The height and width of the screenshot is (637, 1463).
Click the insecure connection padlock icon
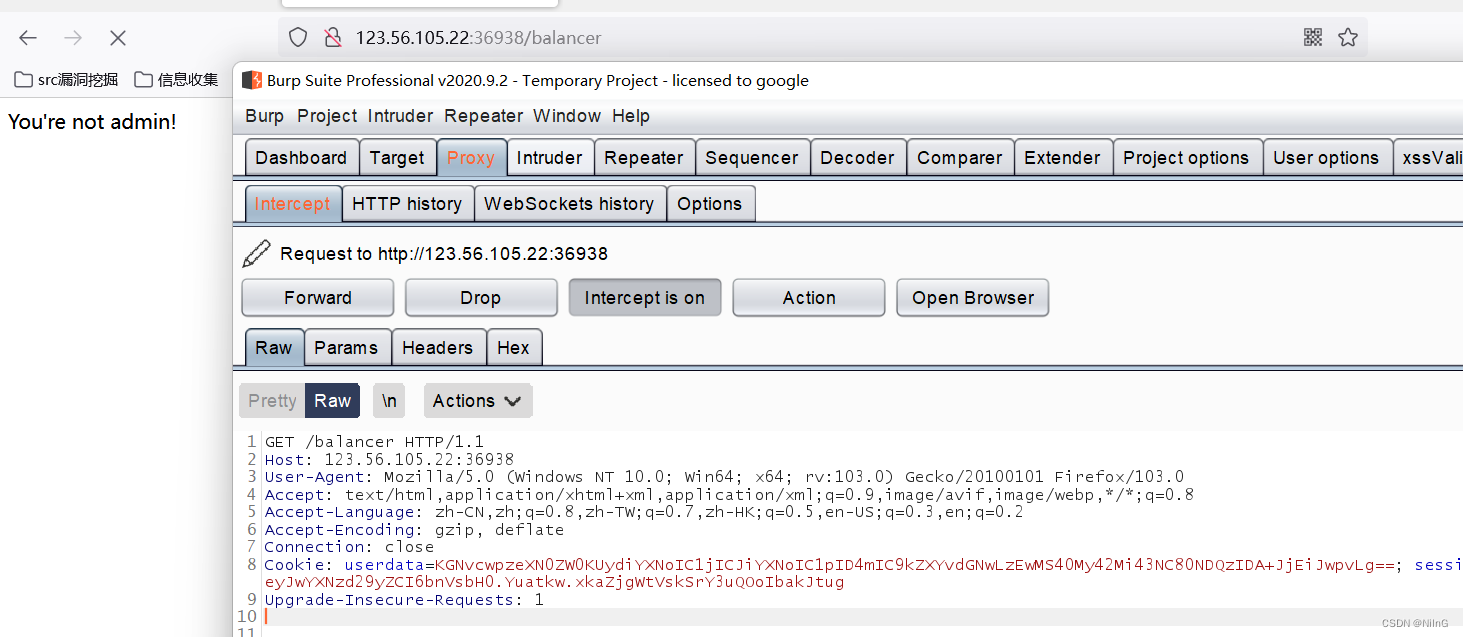[x=333, y=38]
